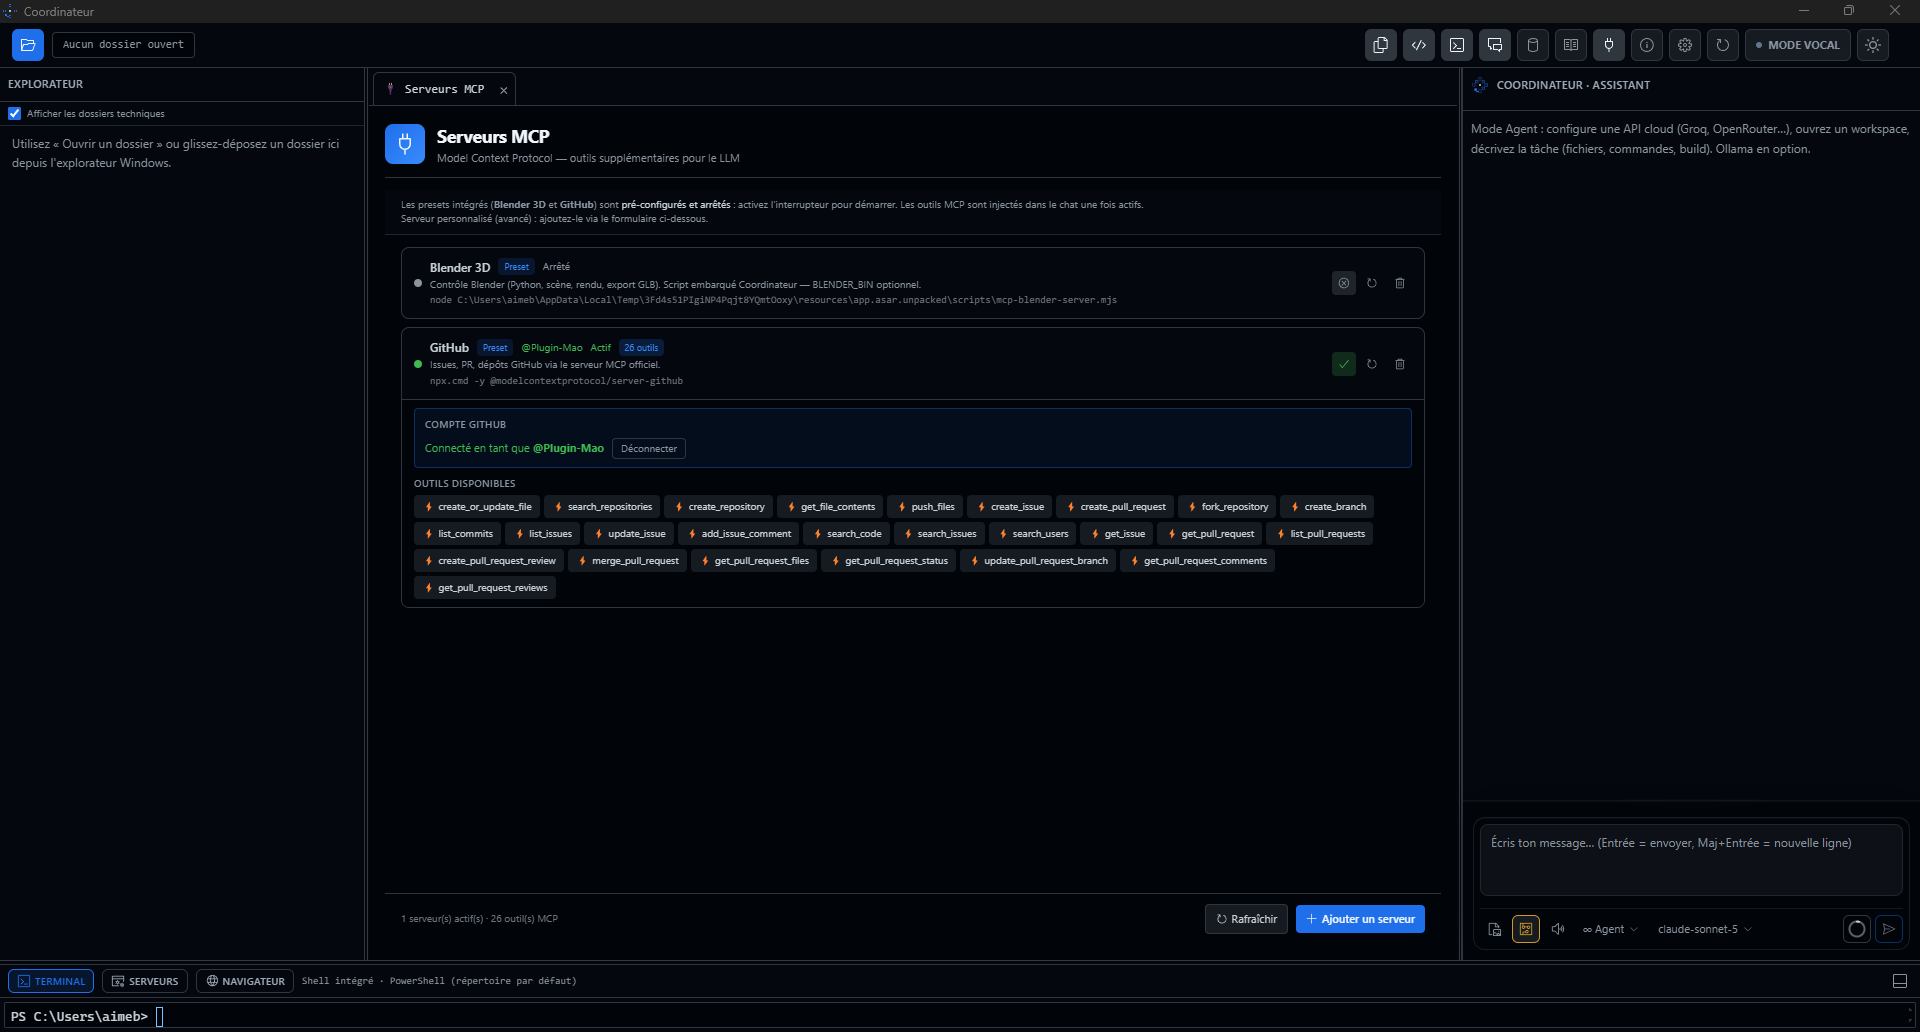This screenshot has width=1920, height=1032.
Task: Toggle speaker audio in chat bar
Action: coord(1558,929)
